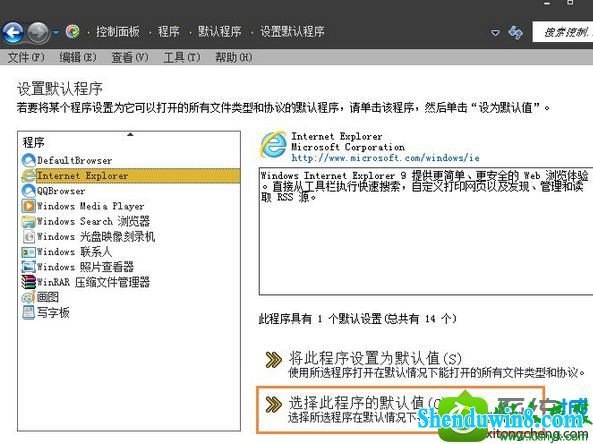Click the QQBrowser program name
The image size is (593, 444).
point(61,191)
